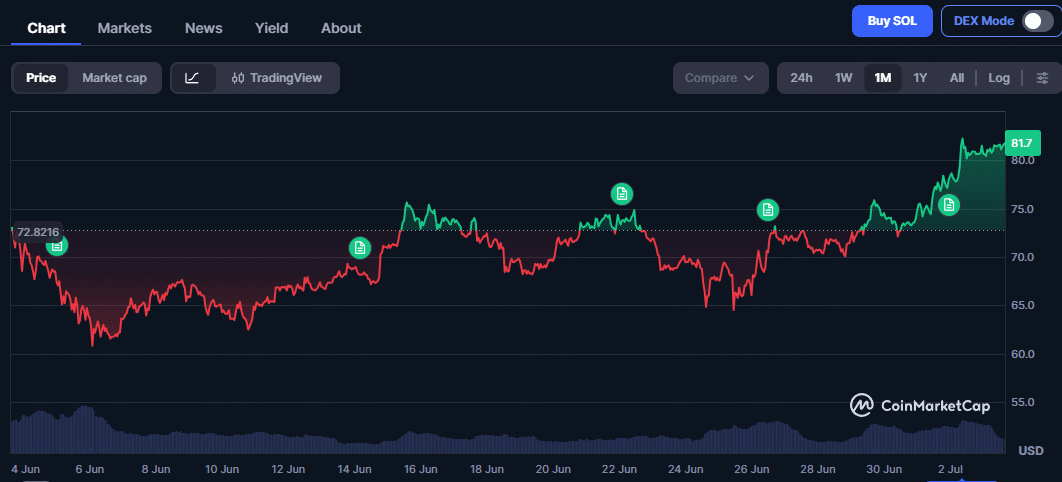The height and width of the screenshot is (482, 1062).
Task: Open the News tab
Action: click(x=204, y=28)
